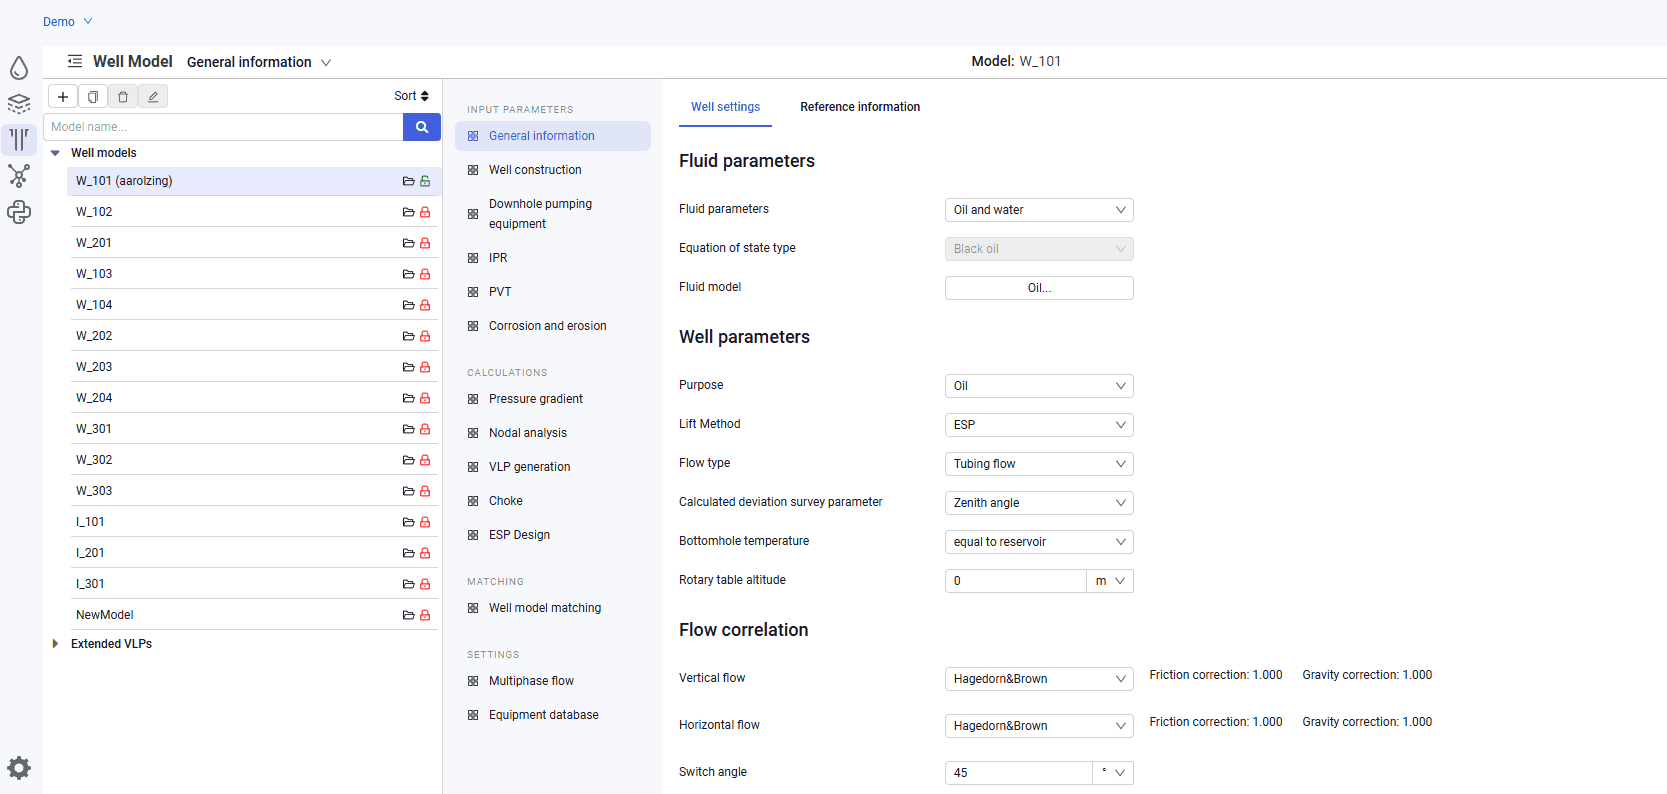Open the Purpose dropdown
This screenshot has height=794, width=1667.
point(1039,386)
